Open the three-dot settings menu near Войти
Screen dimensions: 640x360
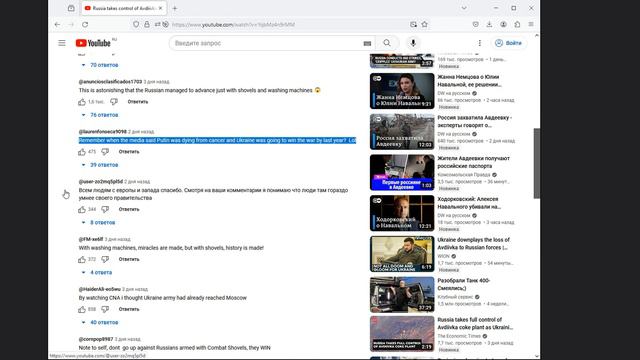click(480, 43)
